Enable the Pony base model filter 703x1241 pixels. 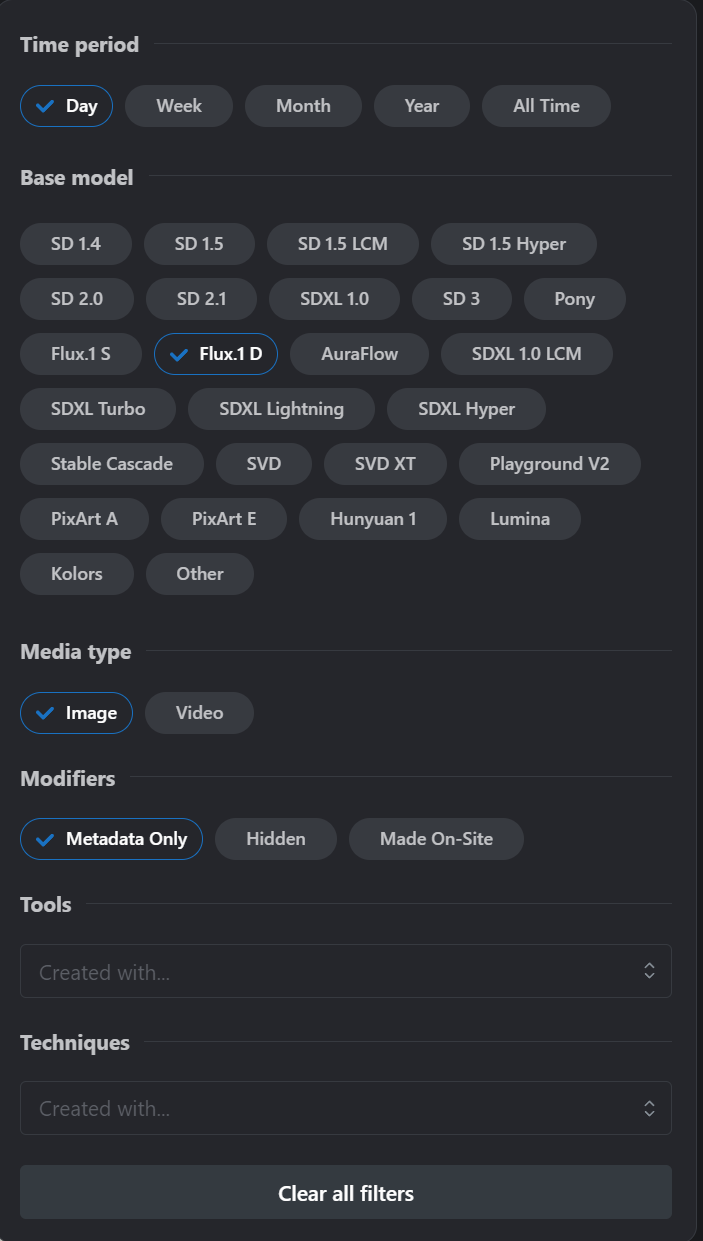(x=574, y=299)
